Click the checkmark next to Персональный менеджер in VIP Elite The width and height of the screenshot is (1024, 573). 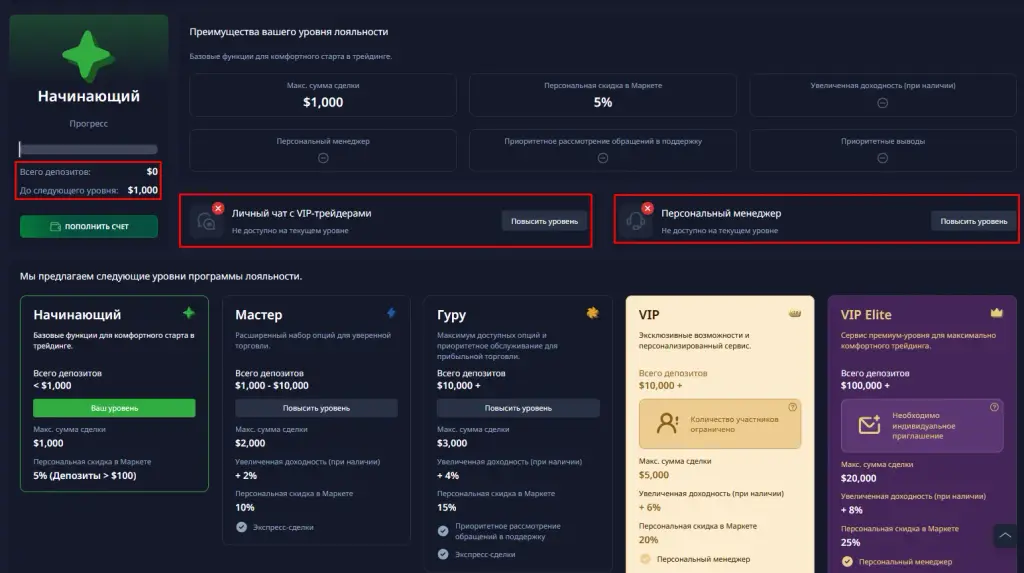(x=847, y=561)
